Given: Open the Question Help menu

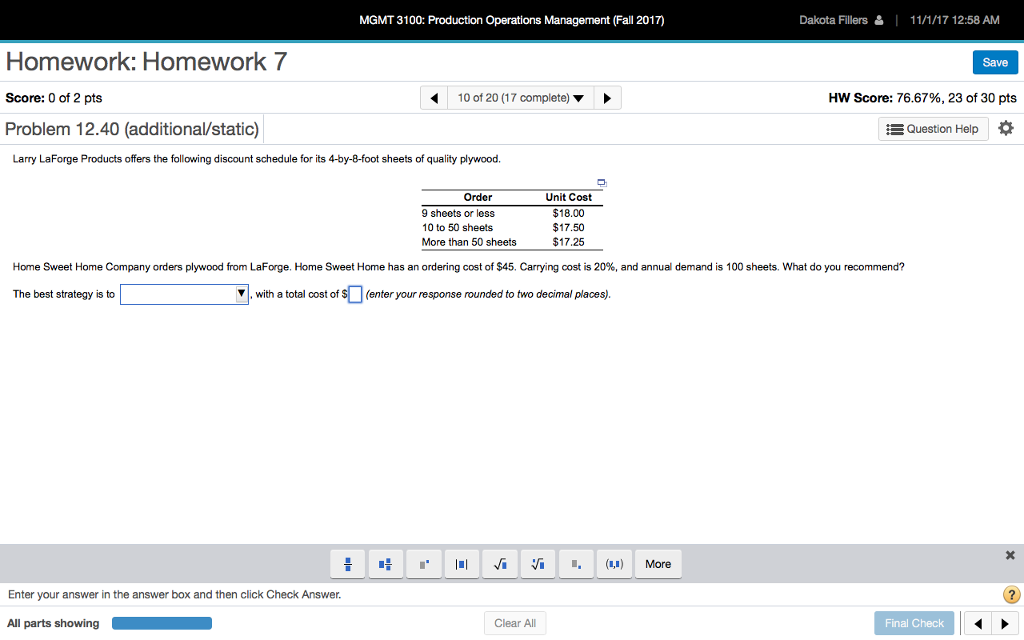Looking at the screenshot, I should tap(932, 128).
